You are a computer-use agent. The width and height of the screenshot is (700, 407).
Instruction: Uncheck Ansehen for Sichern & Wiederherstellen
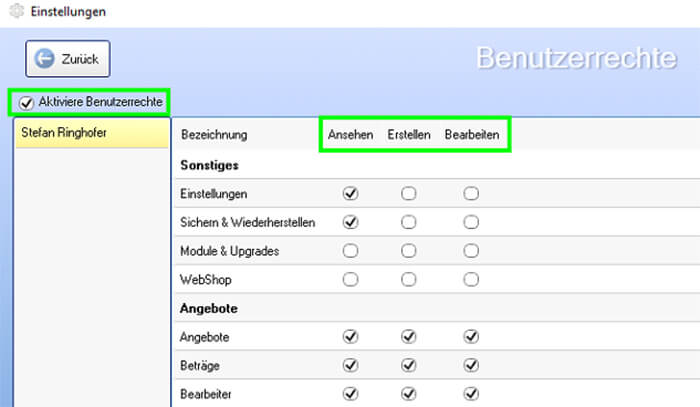350,222
